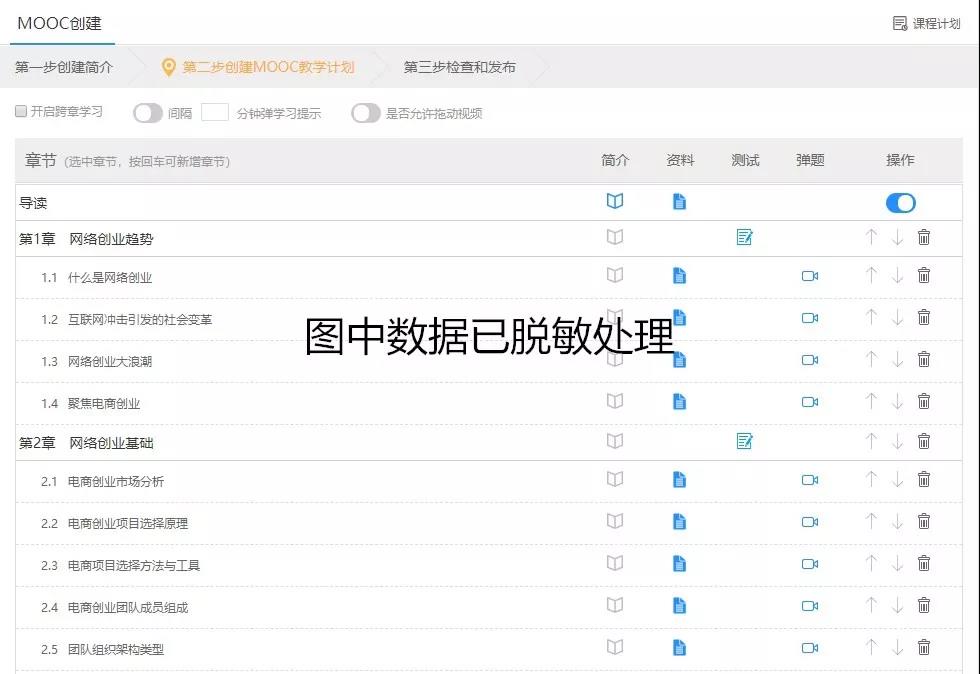Move 聚焦电商创业 up with the arrow
Image resolution: width=980 pixels, height=674 pixels.
pos(871,402)
